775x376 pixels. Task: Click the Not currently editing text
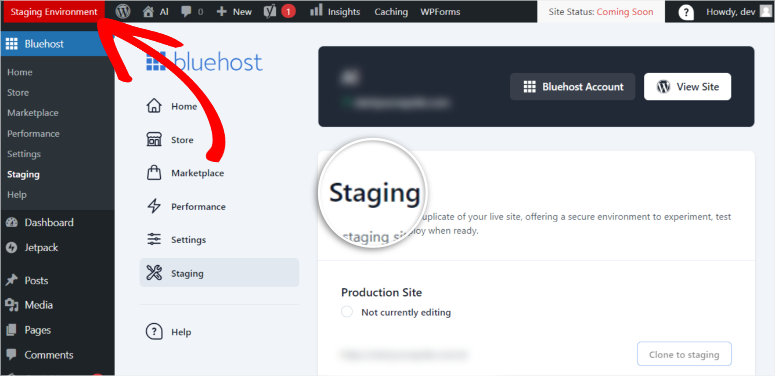[x=406, y=312]
